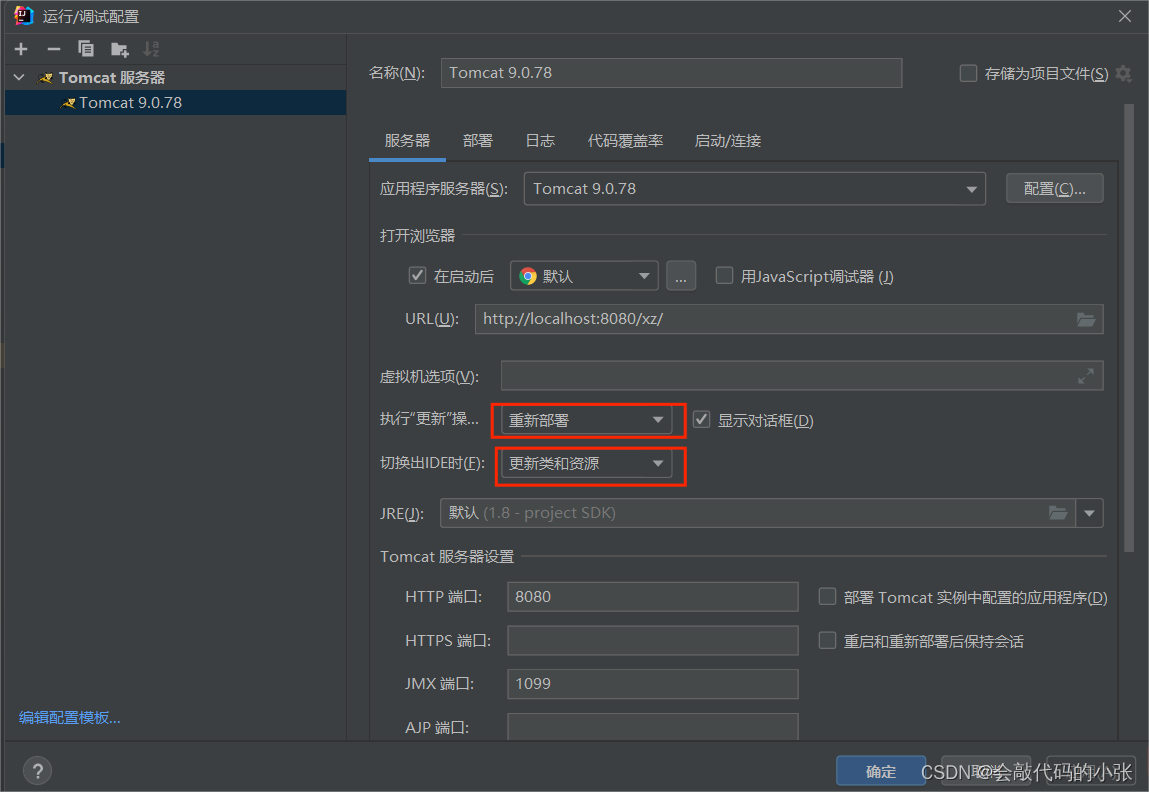
Task: Add a new run configuration
Action: click(x=21, y=49)
